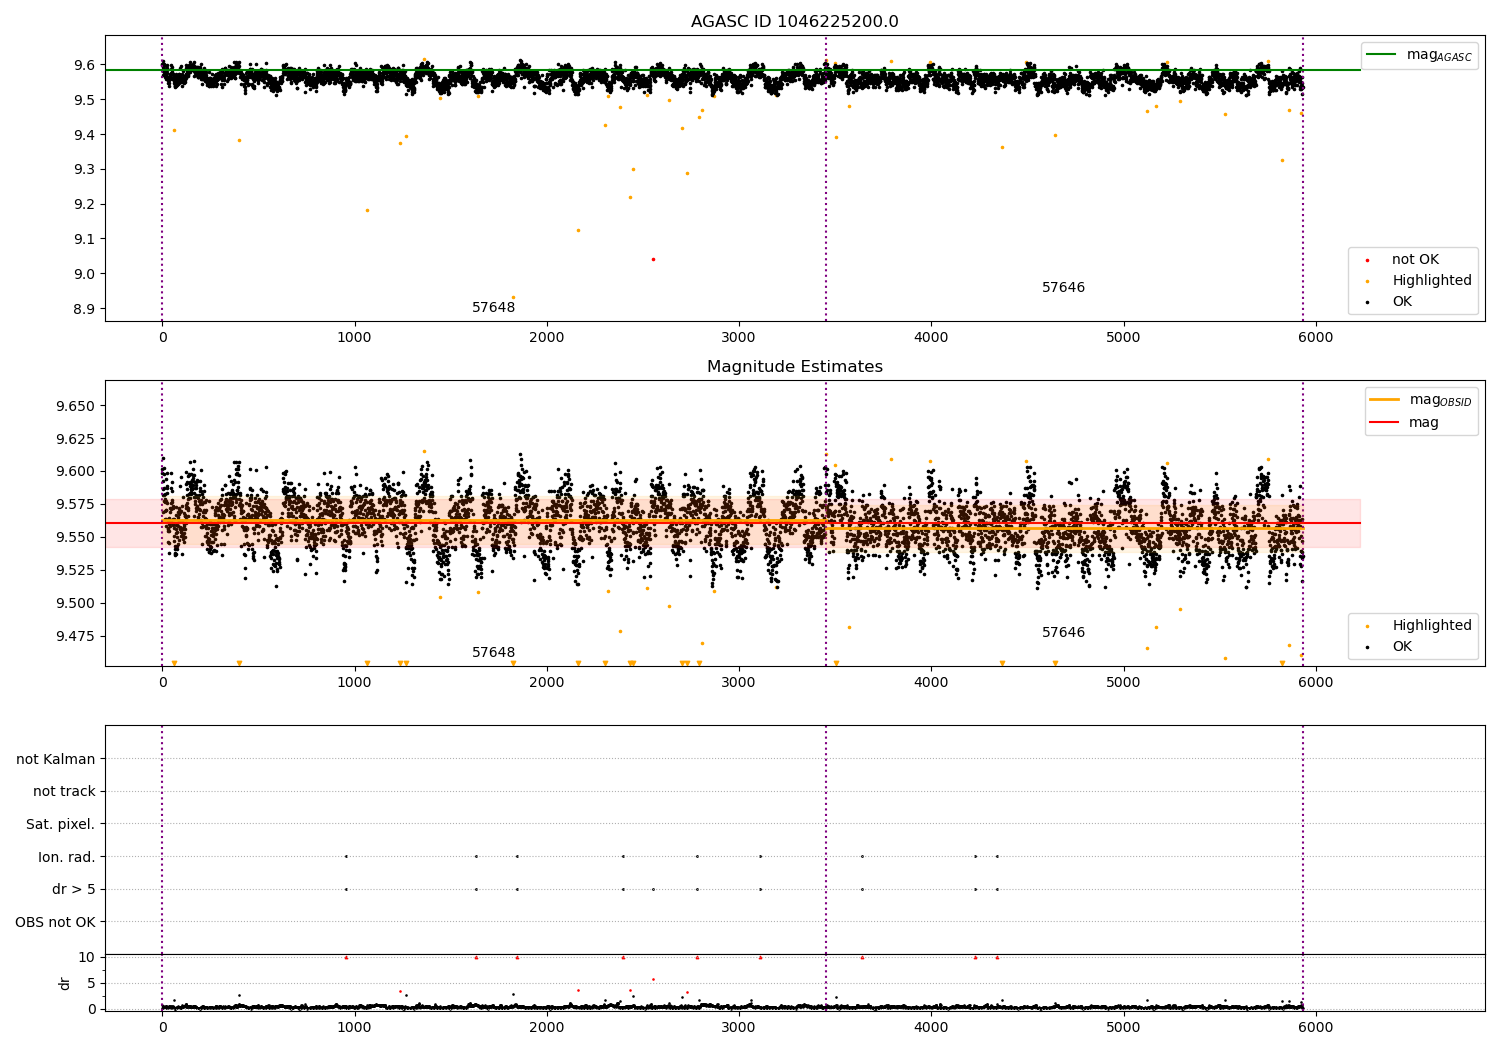Viewport: 1500px width, 1050px height.
Task: Click the rotated 'dr' axis label
Action: tap(65, 983)
